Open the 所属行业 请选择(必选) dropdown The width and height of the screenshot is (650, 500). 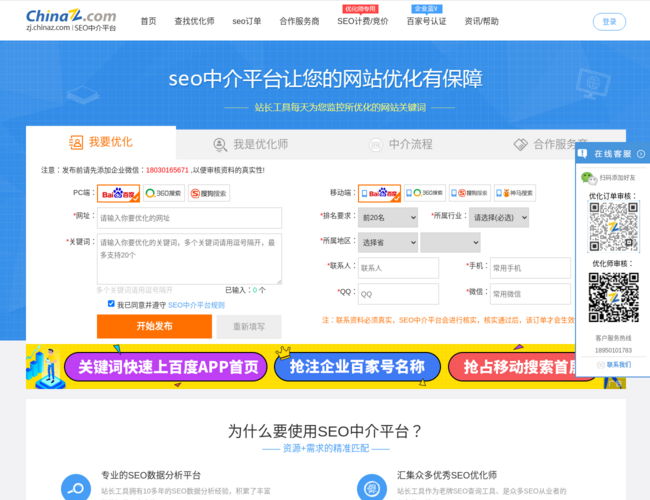tap(499, 218)
